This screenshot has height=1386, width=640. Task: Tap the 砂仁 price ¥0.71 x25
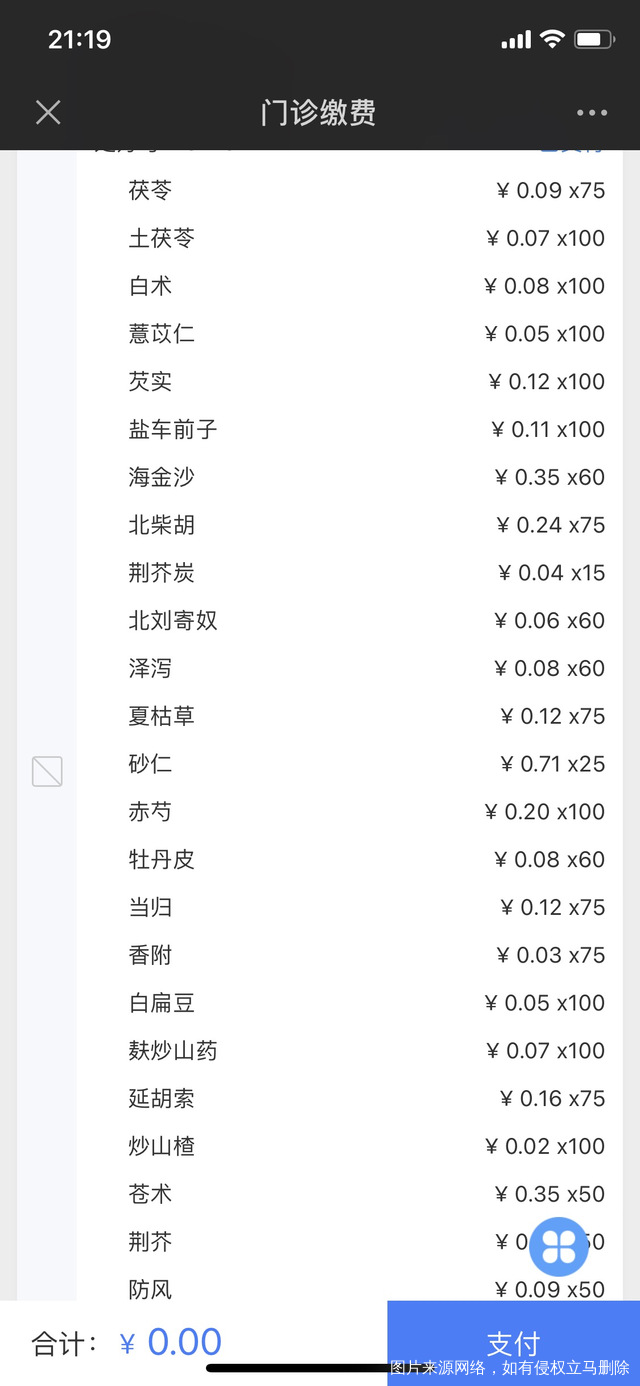click(x=552, y=764)
